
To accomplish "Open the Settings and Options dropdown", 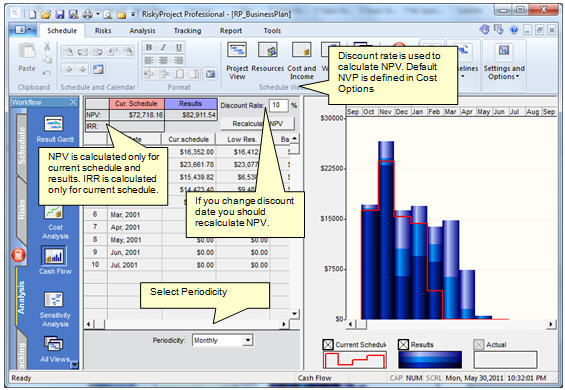I will tap(504, 61).
